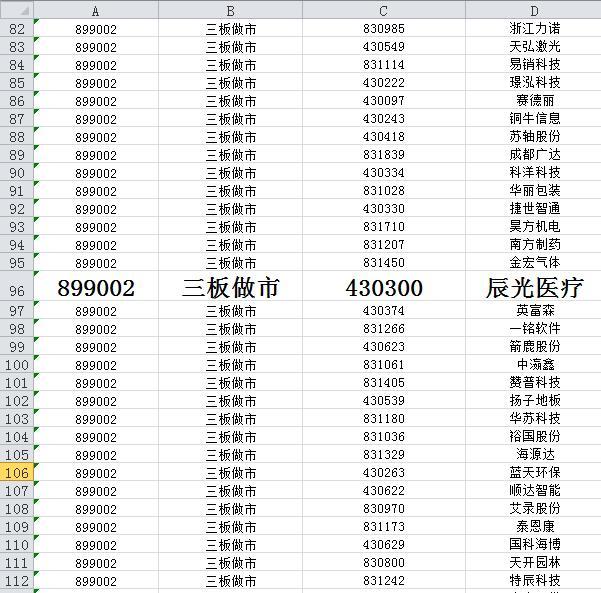Select highlighted row header 106
The width and height of the screenshot is (601, 593).
pos(16,472)
